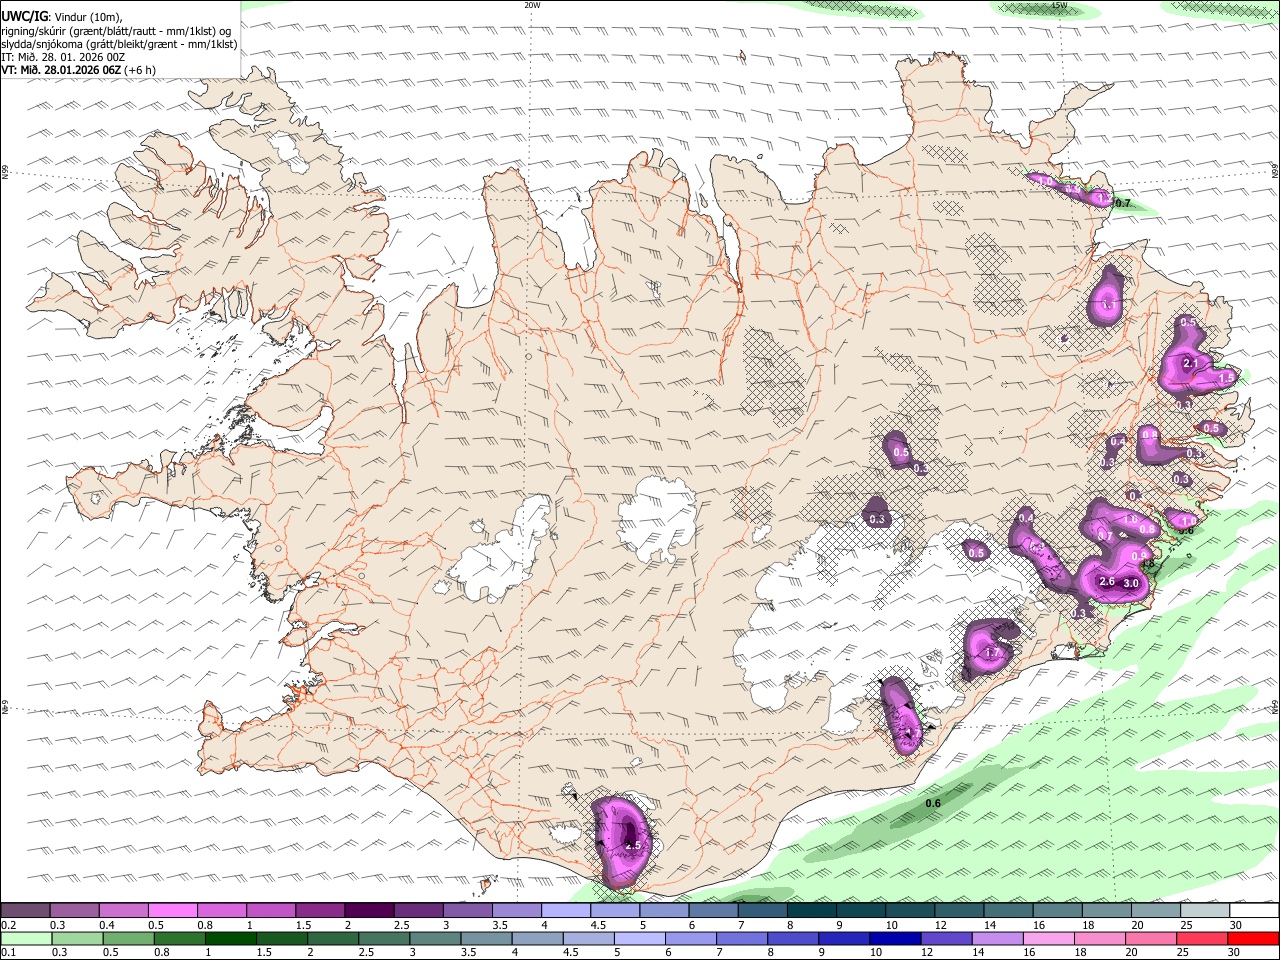Click the bright pink snowfall swatch between 0.5 and 0.8

(172, 910)
